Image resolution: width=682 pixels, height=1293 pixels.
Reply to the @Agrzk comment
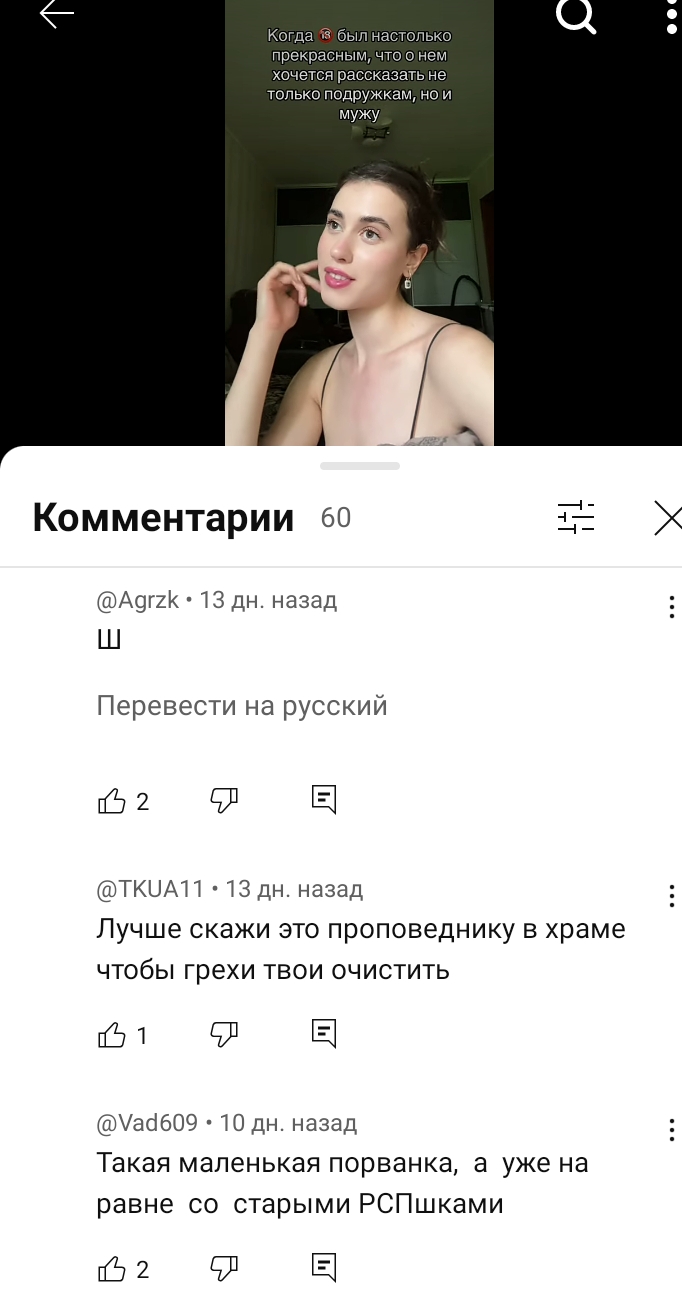tap(324, 799)
